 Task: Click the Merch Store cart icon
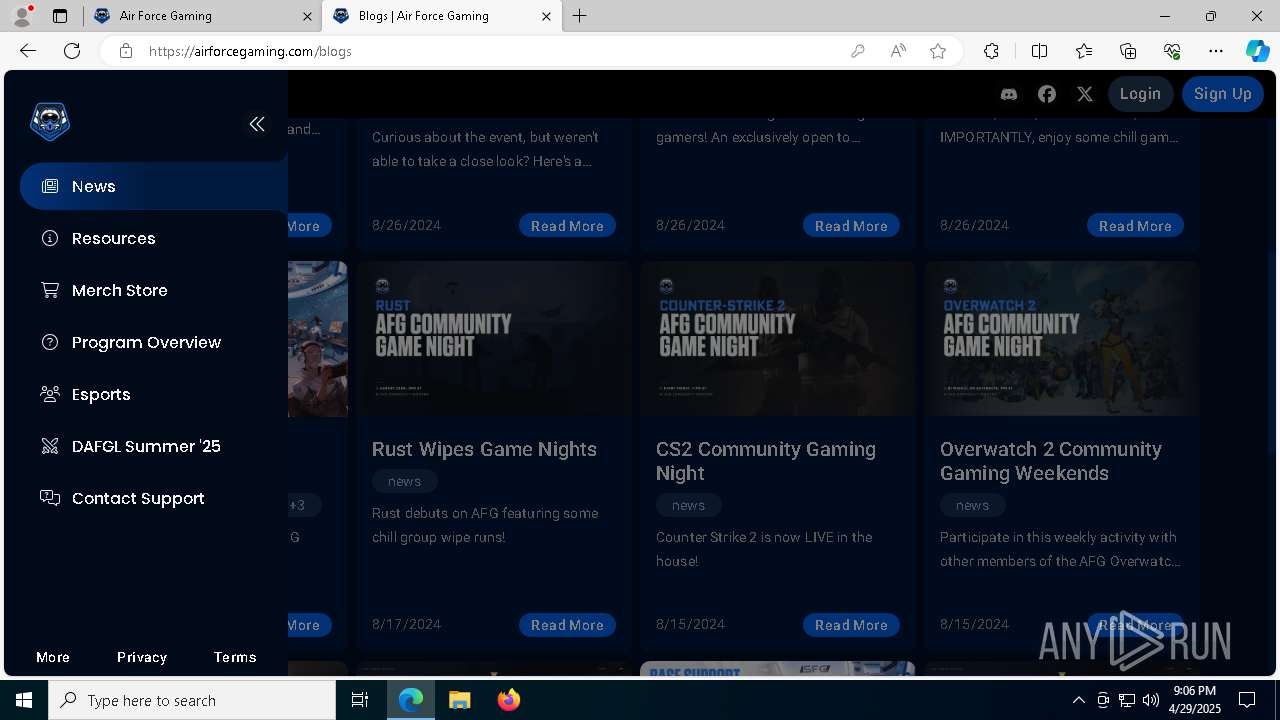point(49,290)
